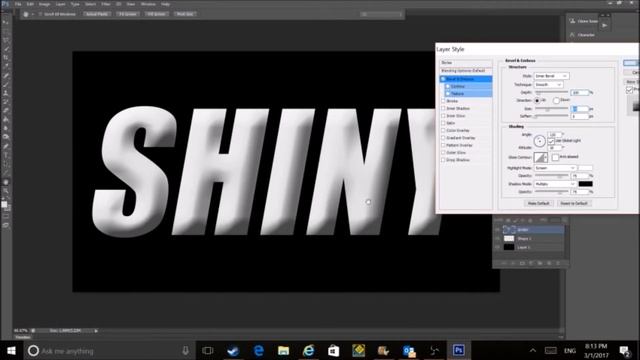This screenshot has width=640, height=360.
Task: Click the Actual Pixels button
Action: tap(97, 14)
